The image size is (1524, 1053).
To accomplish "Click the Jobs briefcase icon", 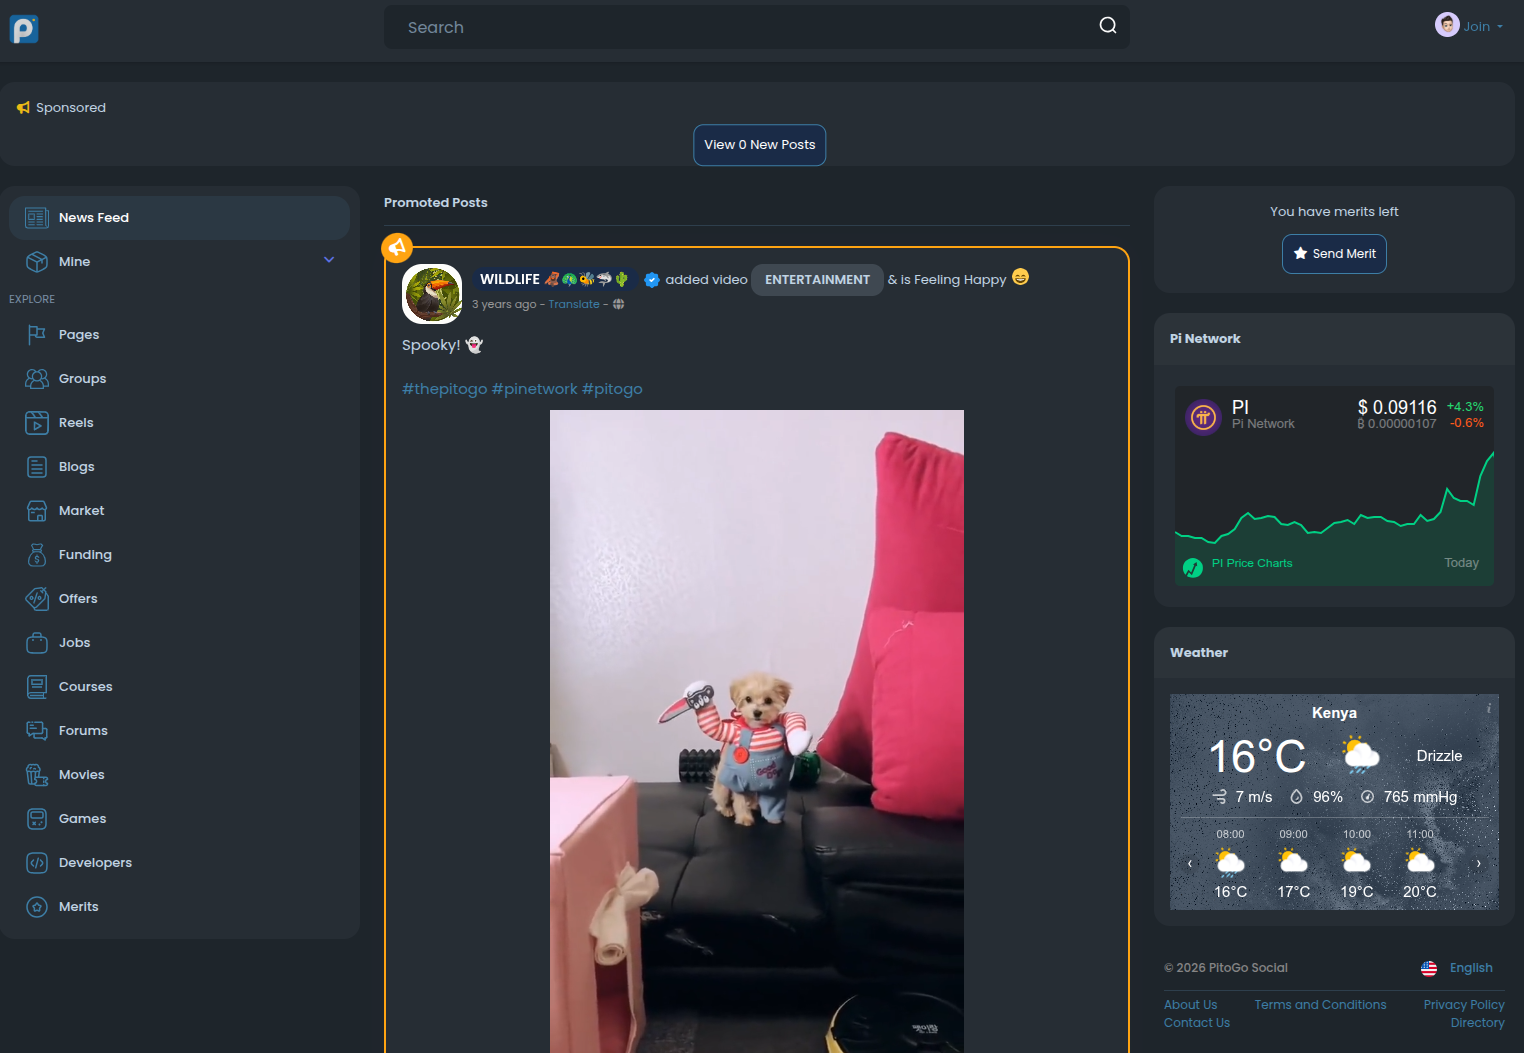I will click(x=37, y=643).
